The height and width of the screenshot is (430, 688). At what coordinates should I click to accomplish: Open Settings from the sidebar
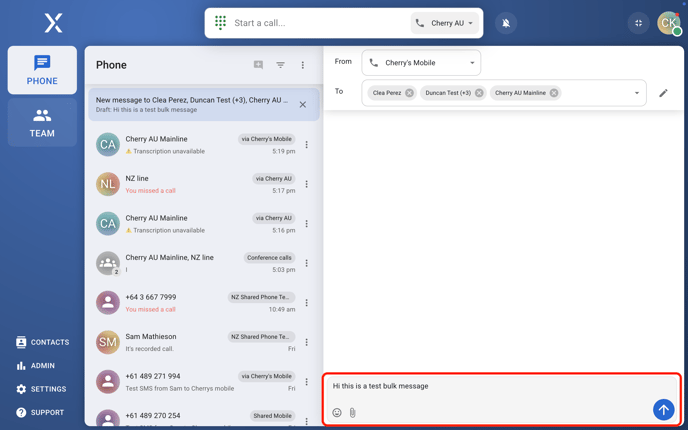[x=41, y=389]
